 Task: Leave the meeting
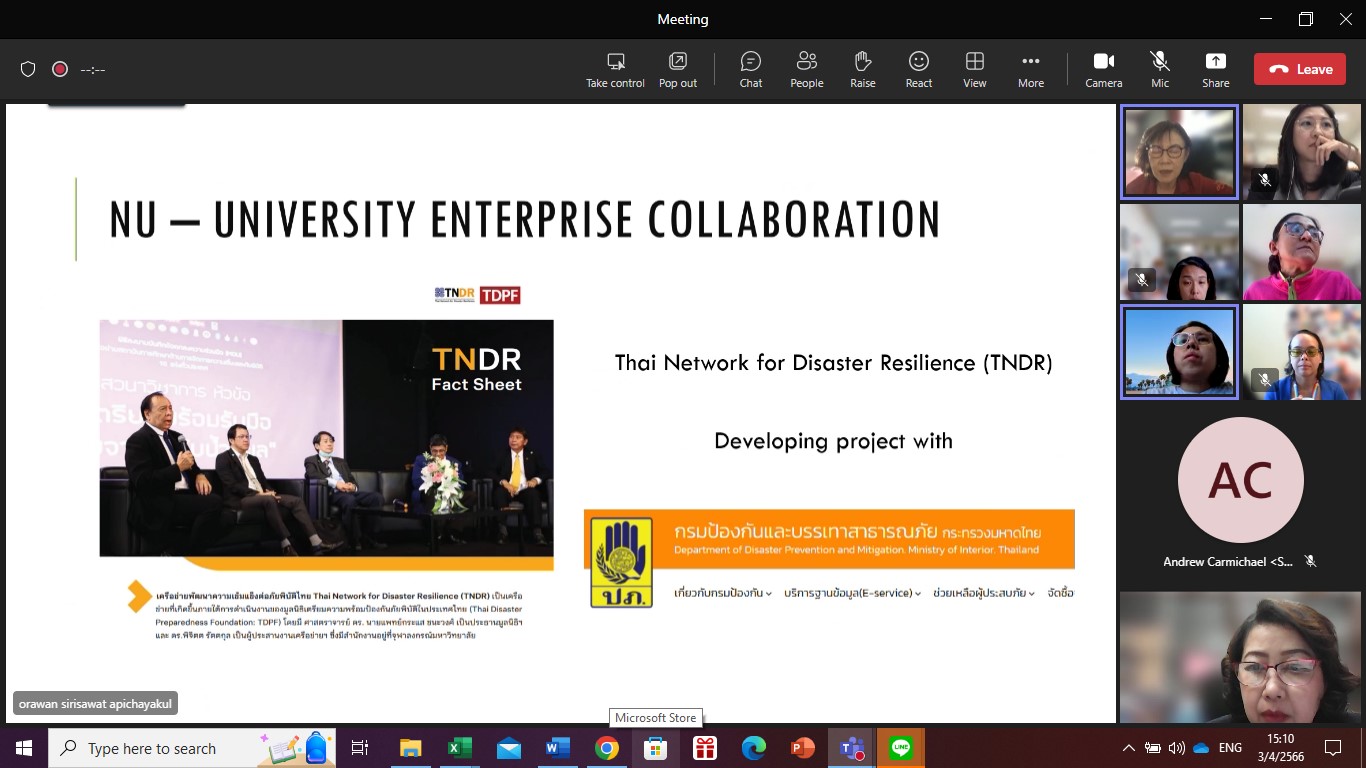click(x=1300, y=69)
